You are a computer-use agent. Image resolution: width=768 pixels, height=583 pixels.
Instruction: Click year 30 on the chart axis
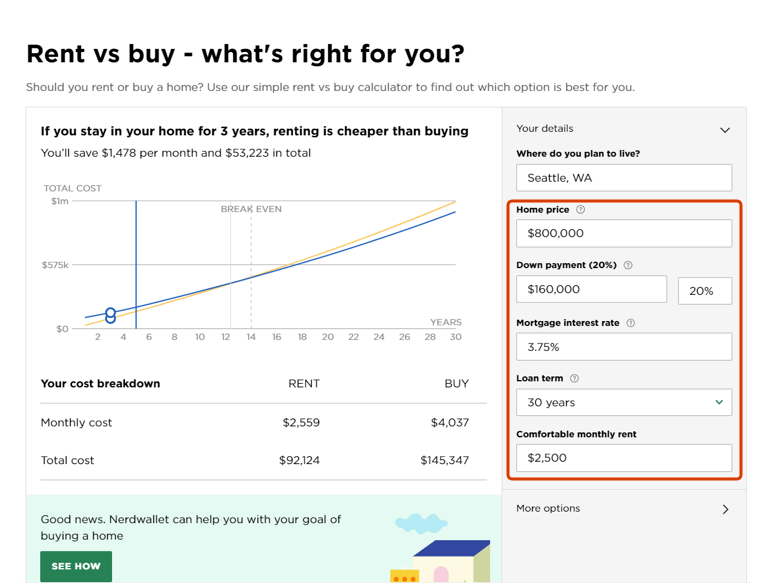(x=456, y=337)
